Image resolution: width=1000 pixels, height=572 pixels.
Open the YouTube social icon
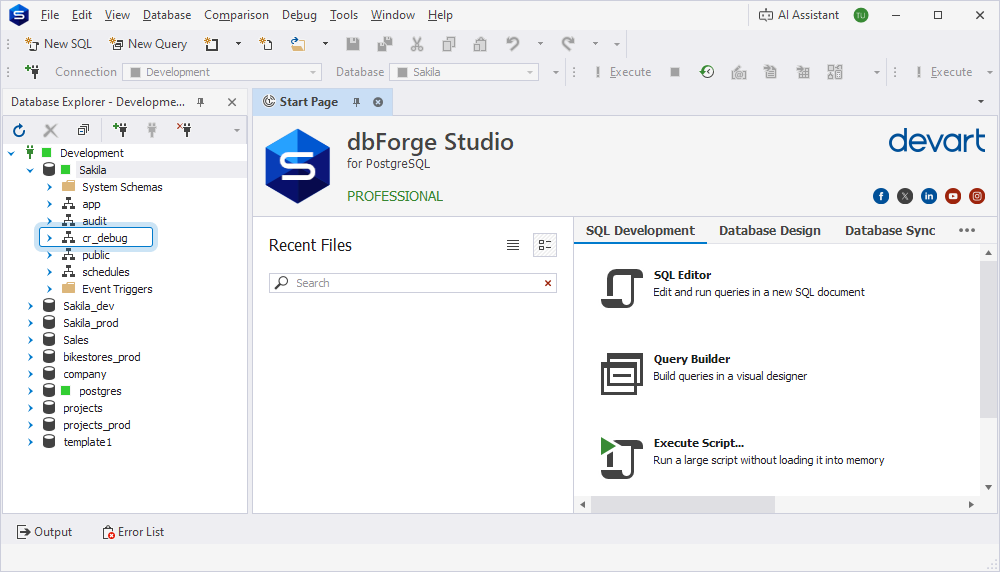click(x=953, y=196)
